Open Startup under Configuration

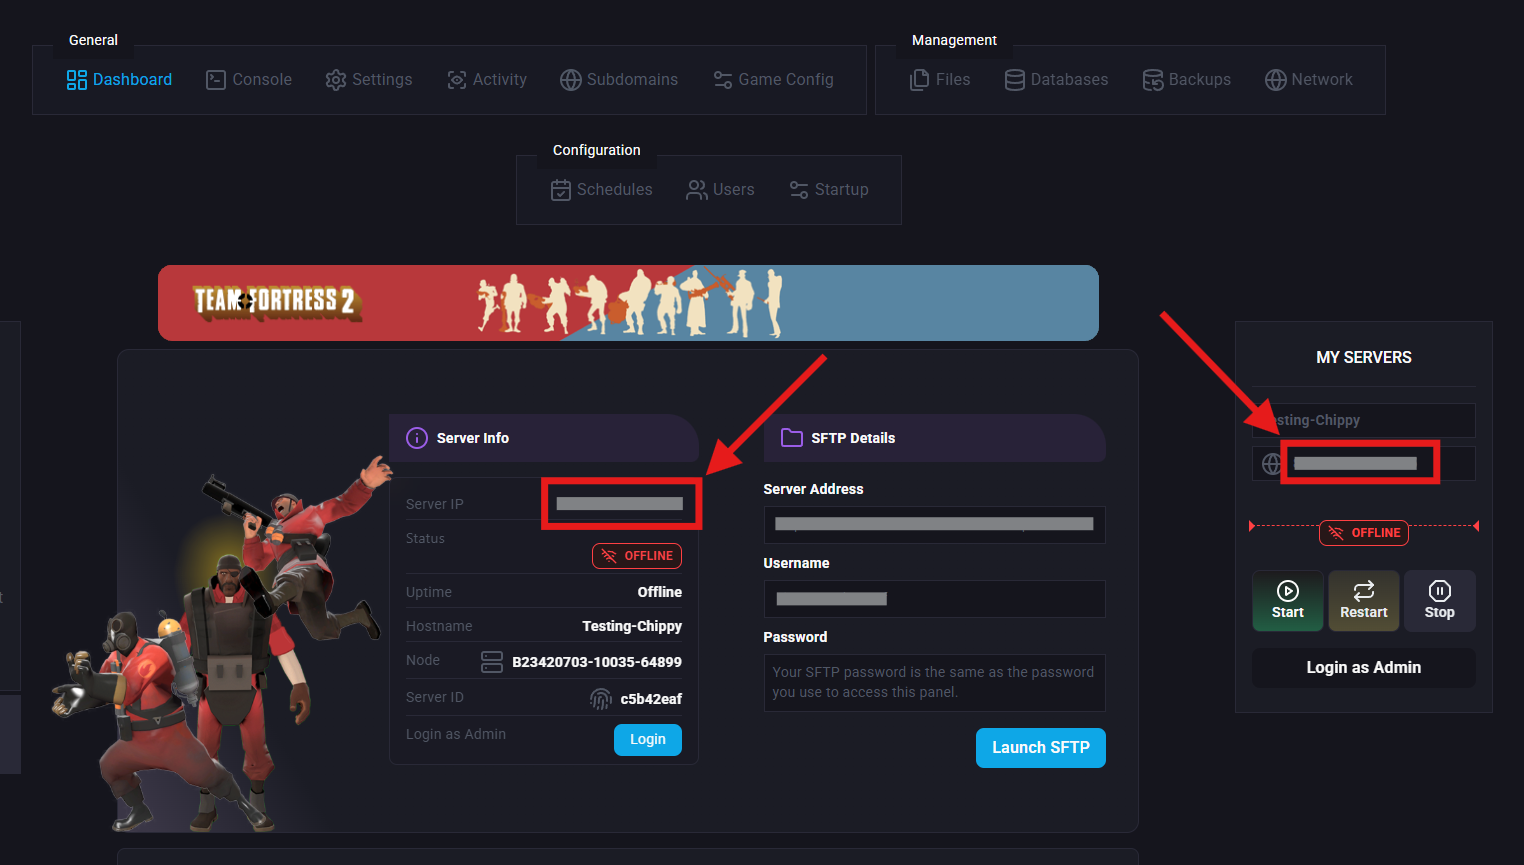coord(829,190)
